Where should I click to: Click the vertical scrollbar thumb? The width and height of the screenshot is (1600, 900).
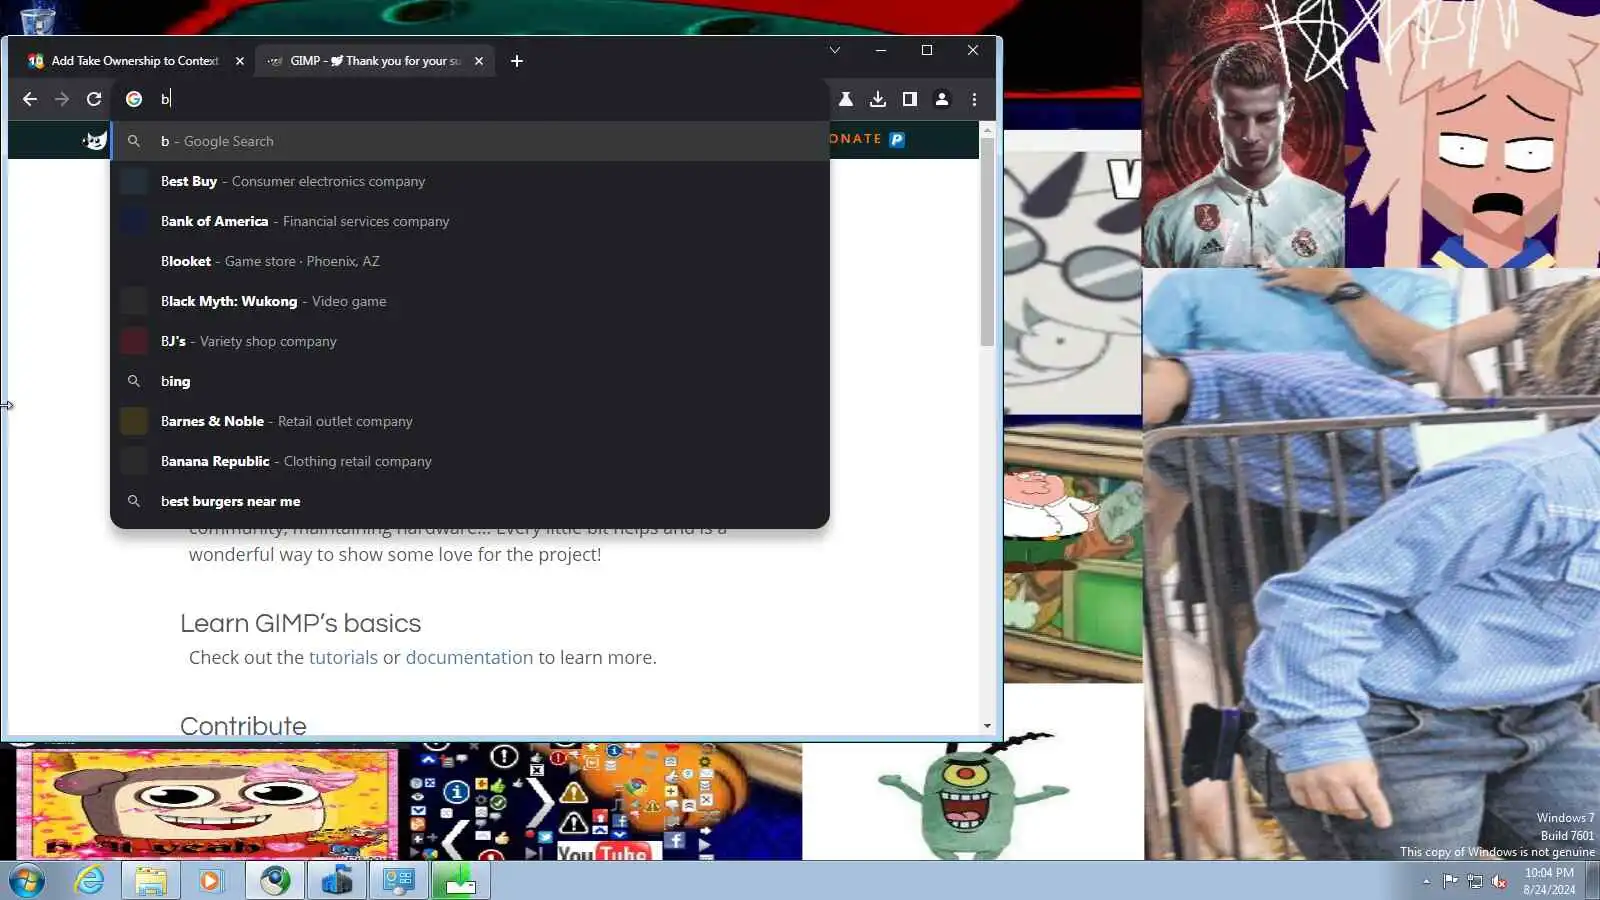tap(987, 243)
